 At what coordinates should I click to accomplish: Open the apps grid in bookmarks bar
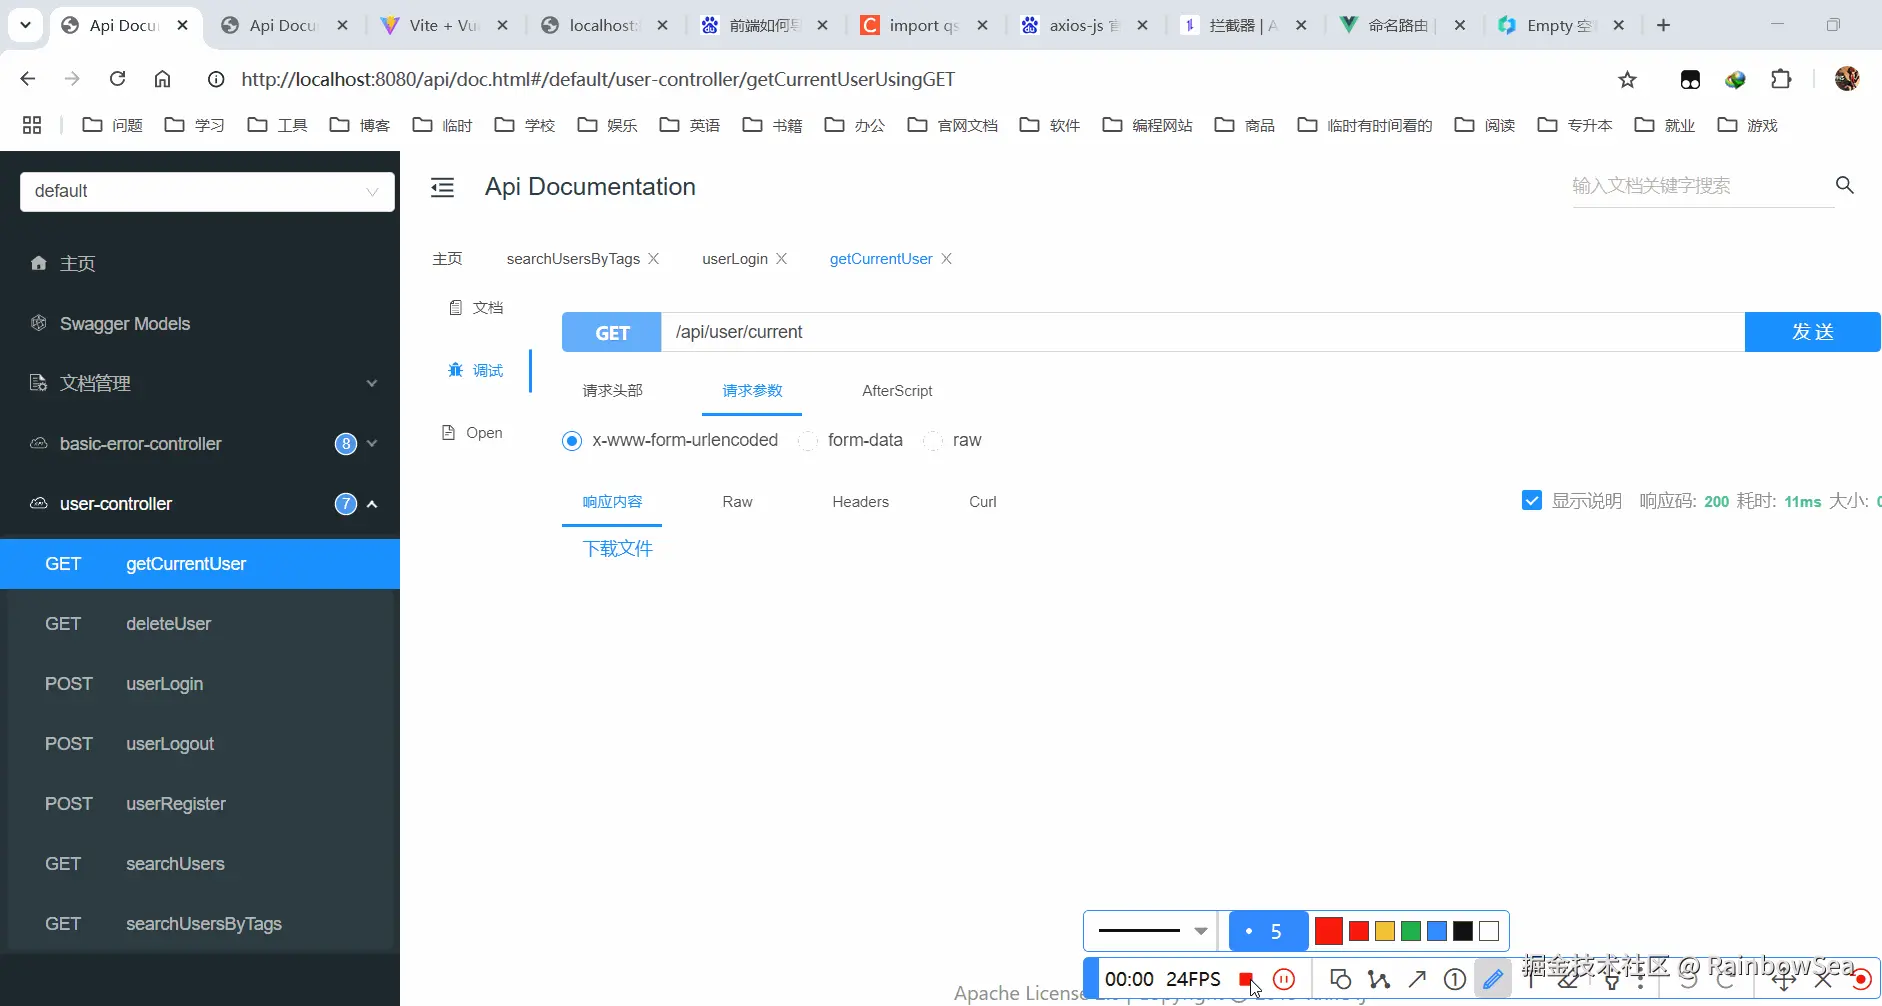32,125
